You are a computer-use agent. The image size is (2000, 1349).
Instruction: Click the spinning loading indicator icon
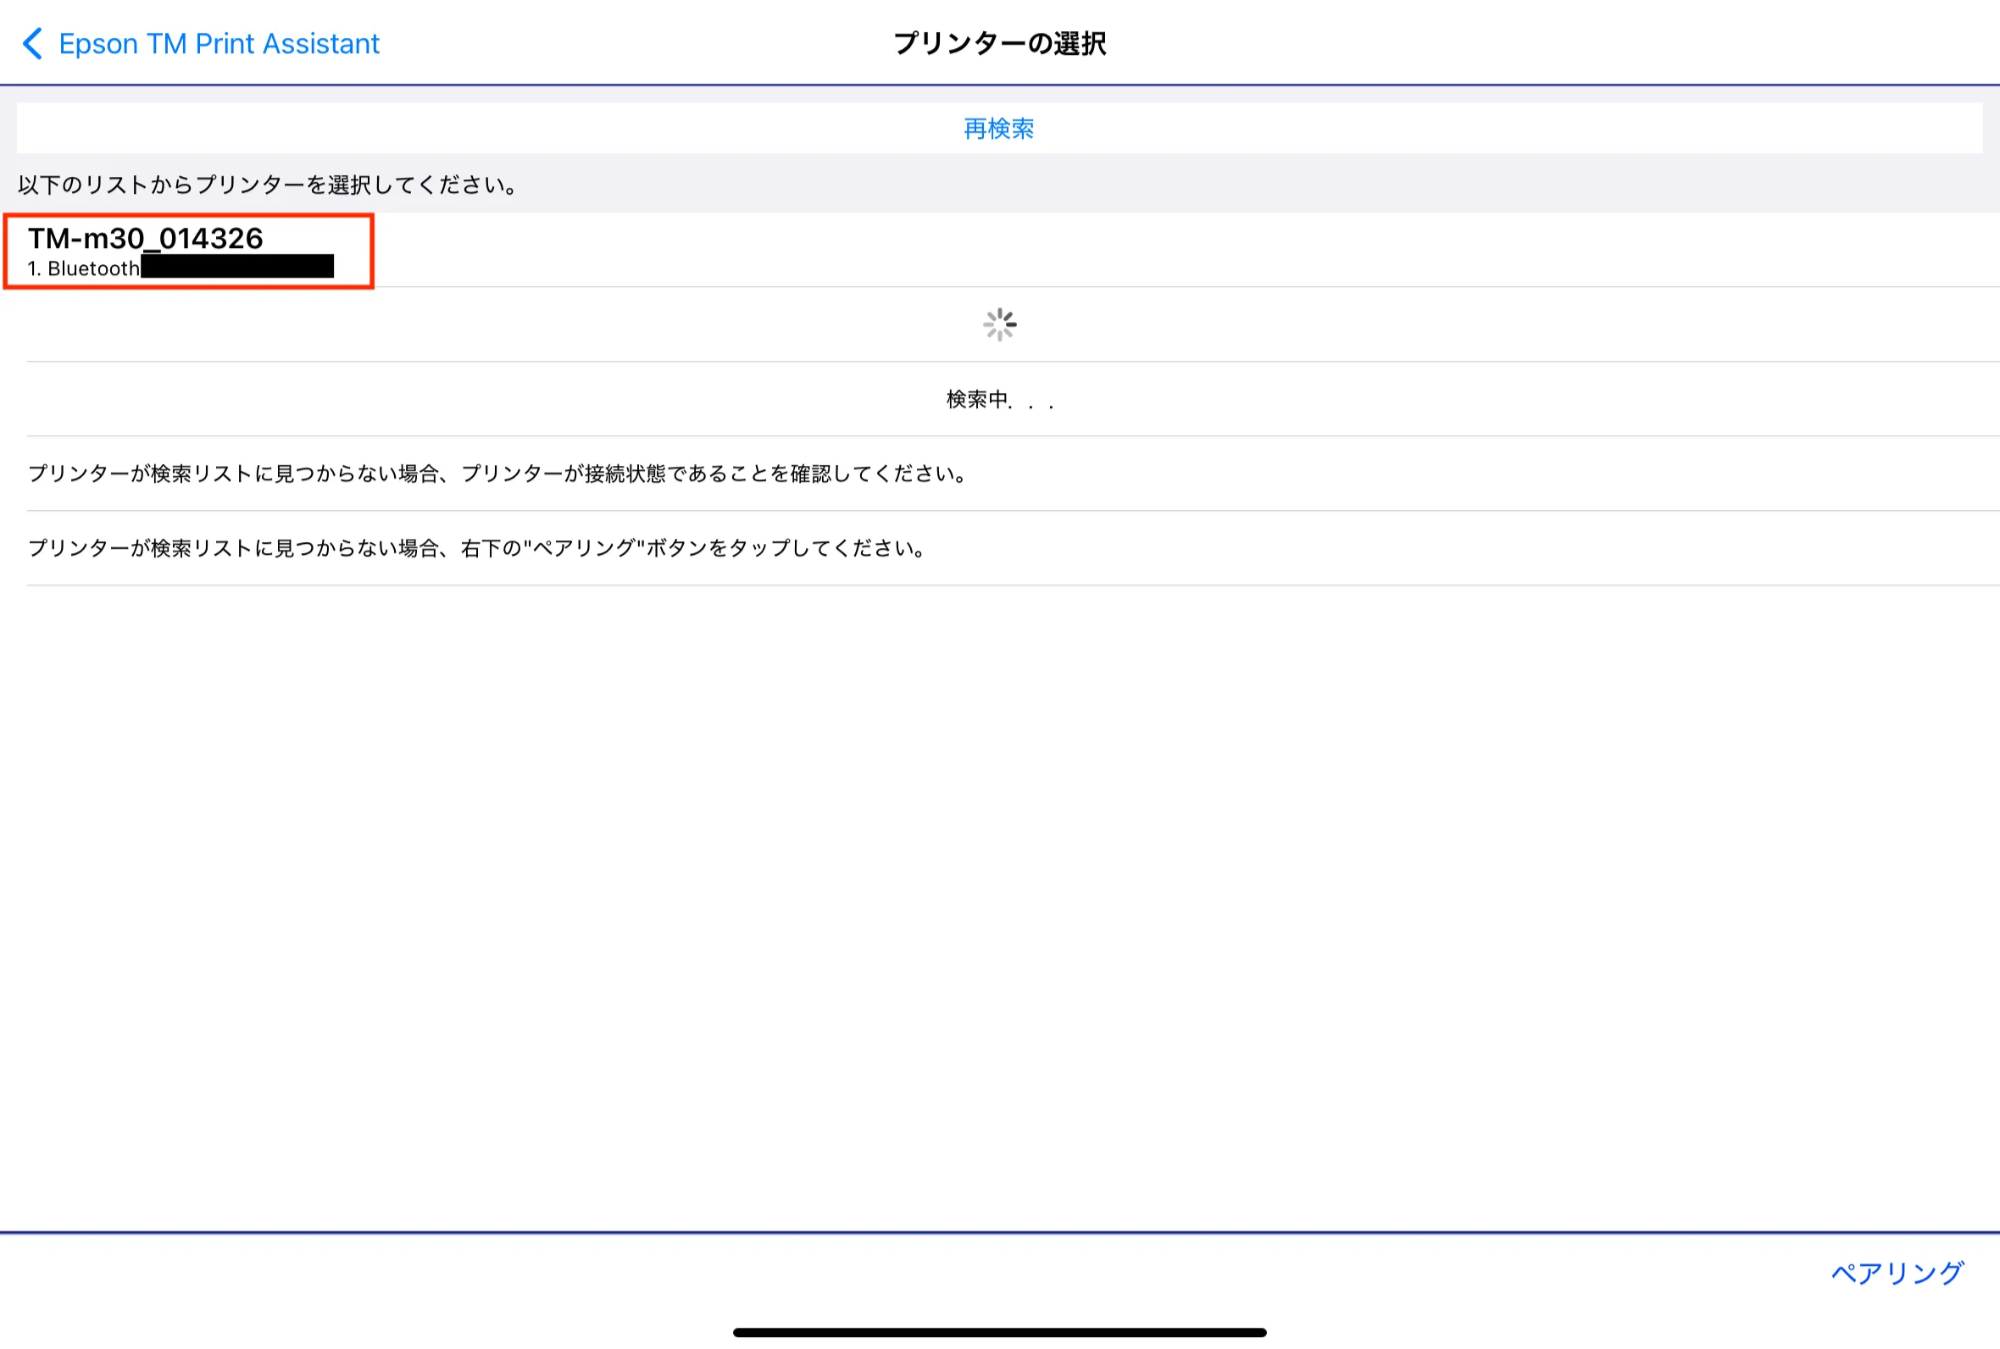[x=999, y=324]
